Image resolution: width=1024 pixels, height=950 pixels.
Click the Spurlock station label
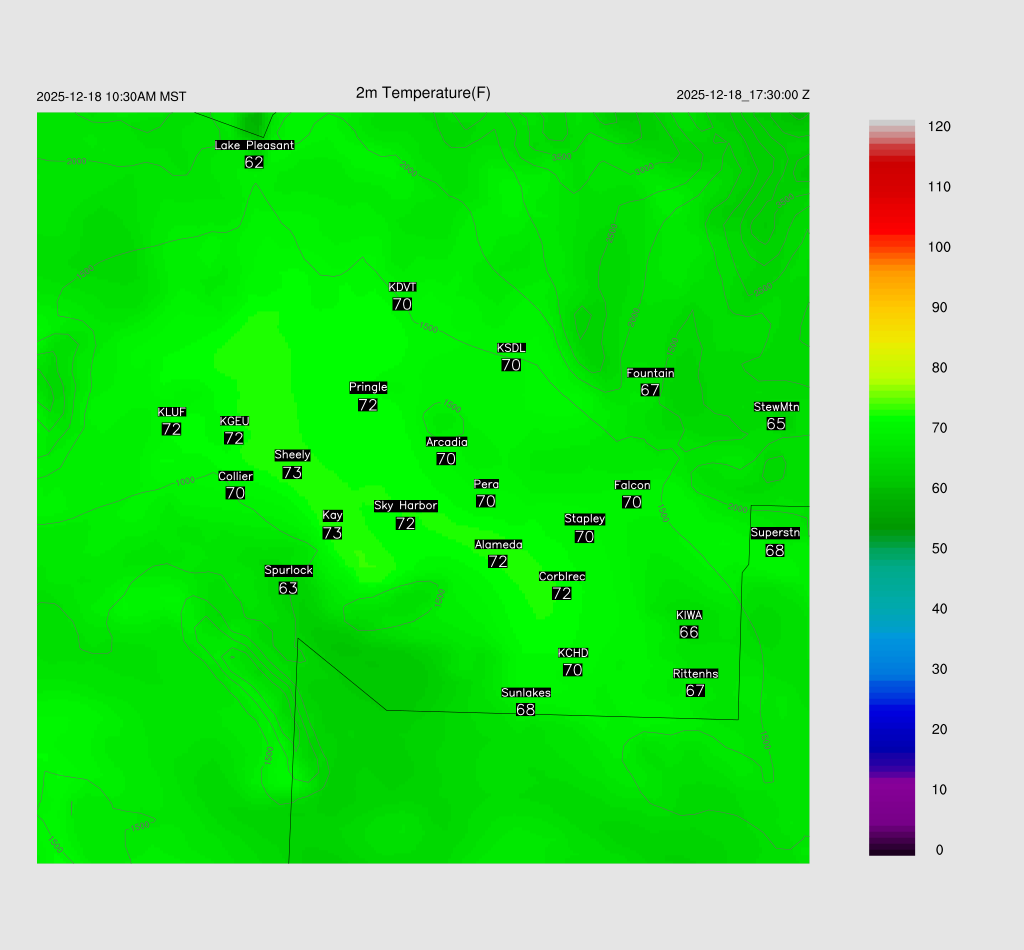(288, 571)
